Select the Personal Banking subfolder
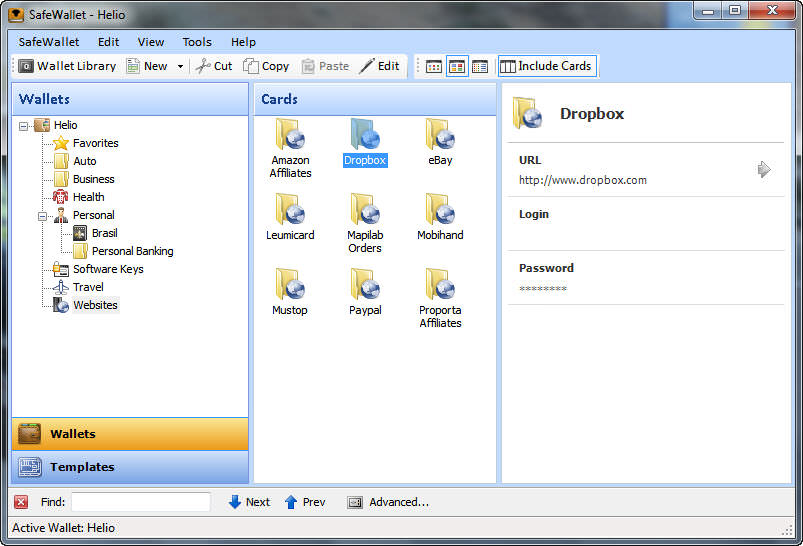 point(123,251)
